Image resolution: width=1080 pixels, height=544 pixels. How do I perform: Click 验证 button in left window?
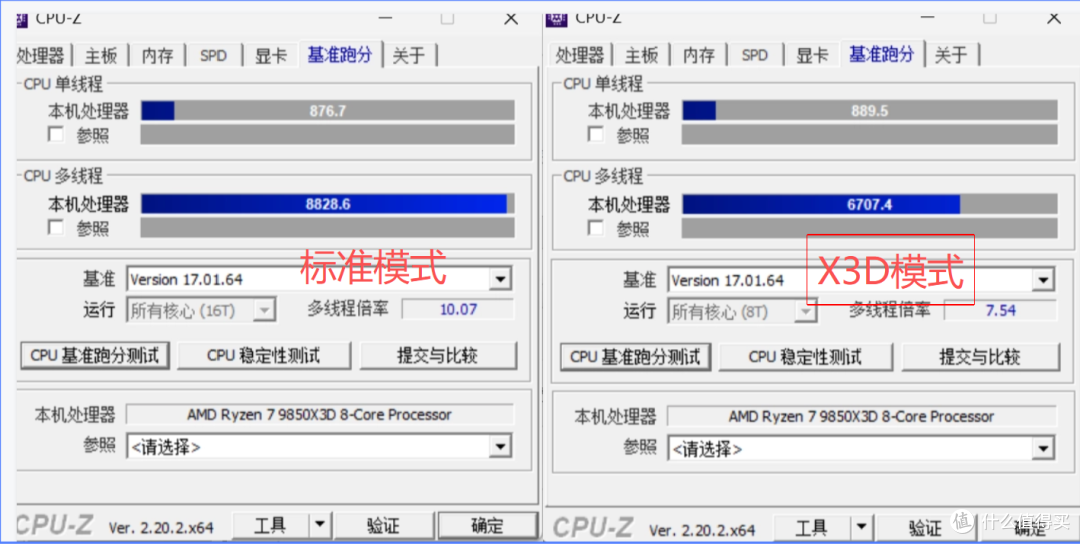(x=384, y=526)
